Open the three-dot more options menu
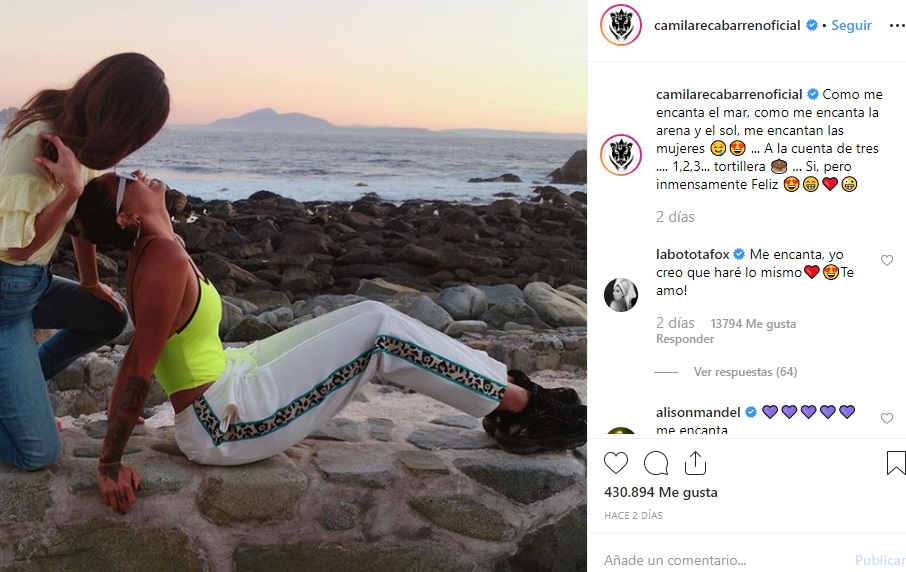 (897, 25)
